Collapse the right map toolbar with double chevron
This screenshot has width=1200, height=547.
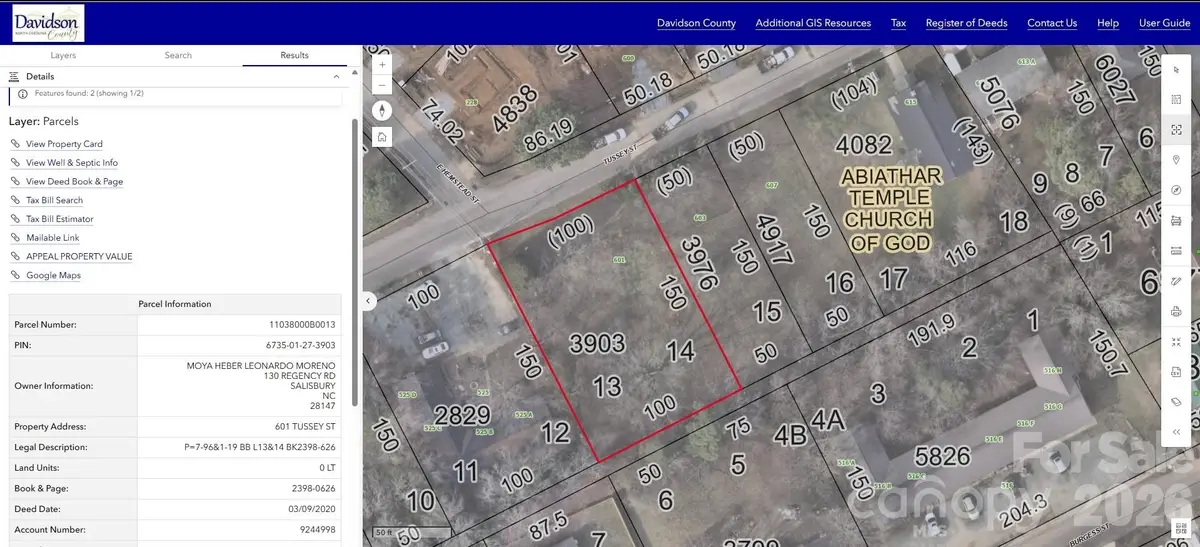coord(1176,432)
